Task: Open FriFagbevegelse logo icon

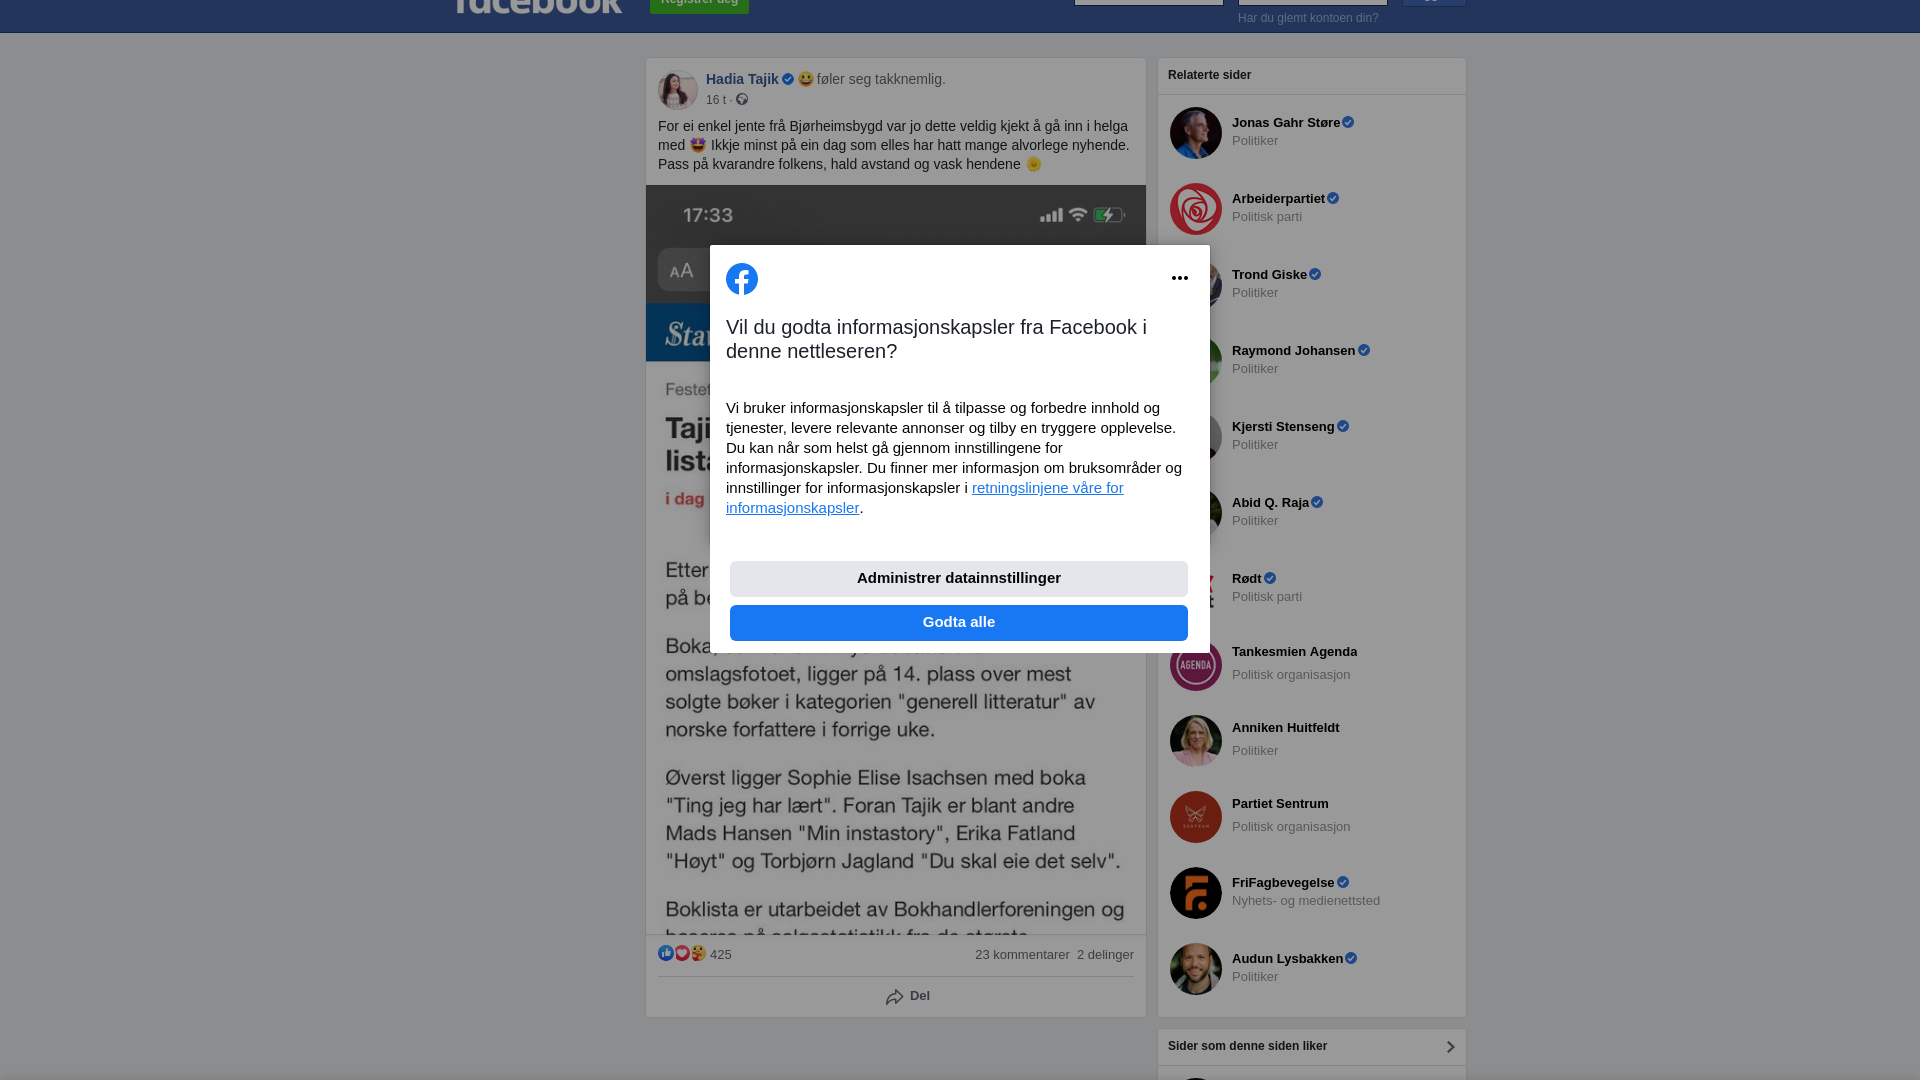Action: (1196, 893)
